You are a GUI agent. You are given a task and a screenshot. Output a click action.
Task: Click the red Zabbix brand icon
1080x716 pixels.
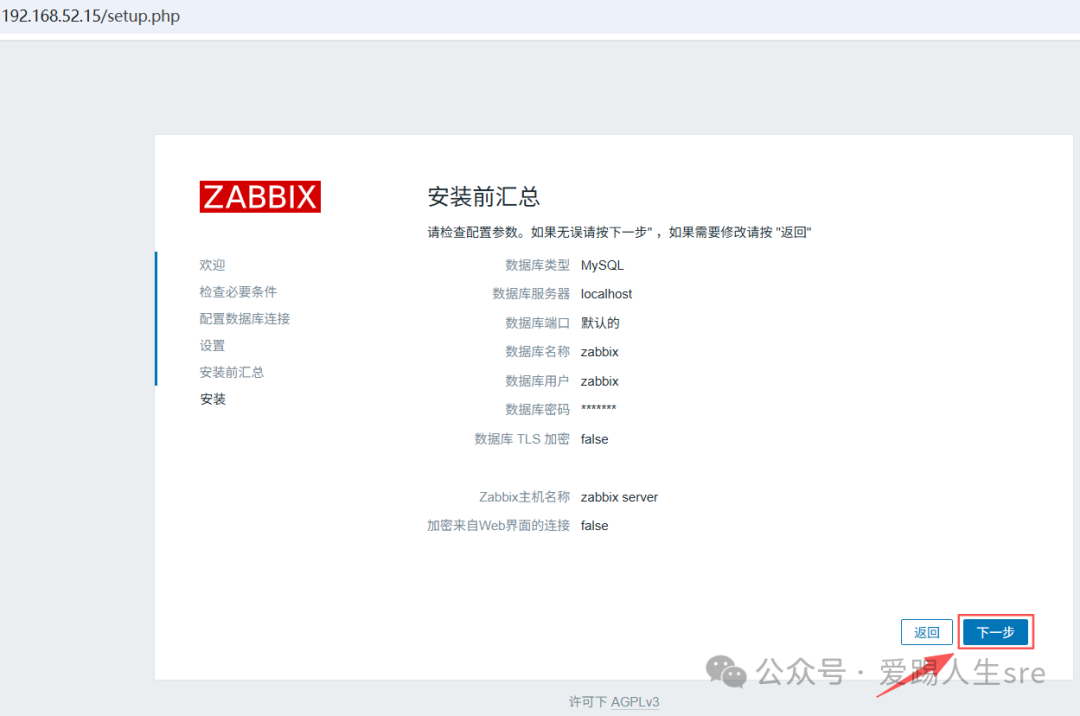click(x=260, y=196)
